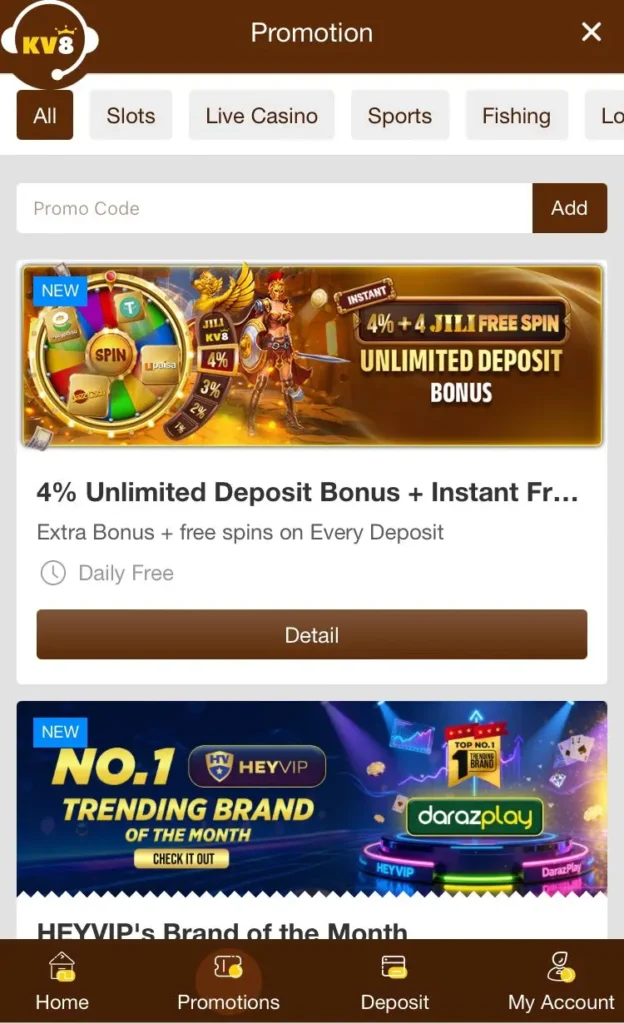Tap the Promotions ticket icon

pos(228,967)
